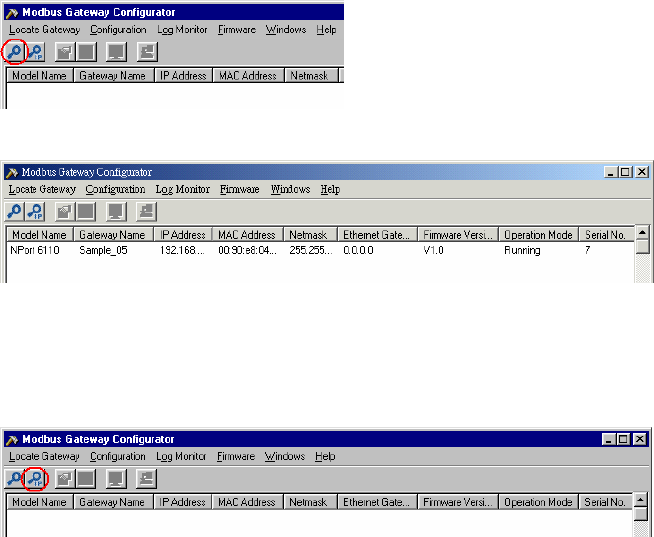
Task: Click MAC Address column header in top window
Action: pos(248,76)
